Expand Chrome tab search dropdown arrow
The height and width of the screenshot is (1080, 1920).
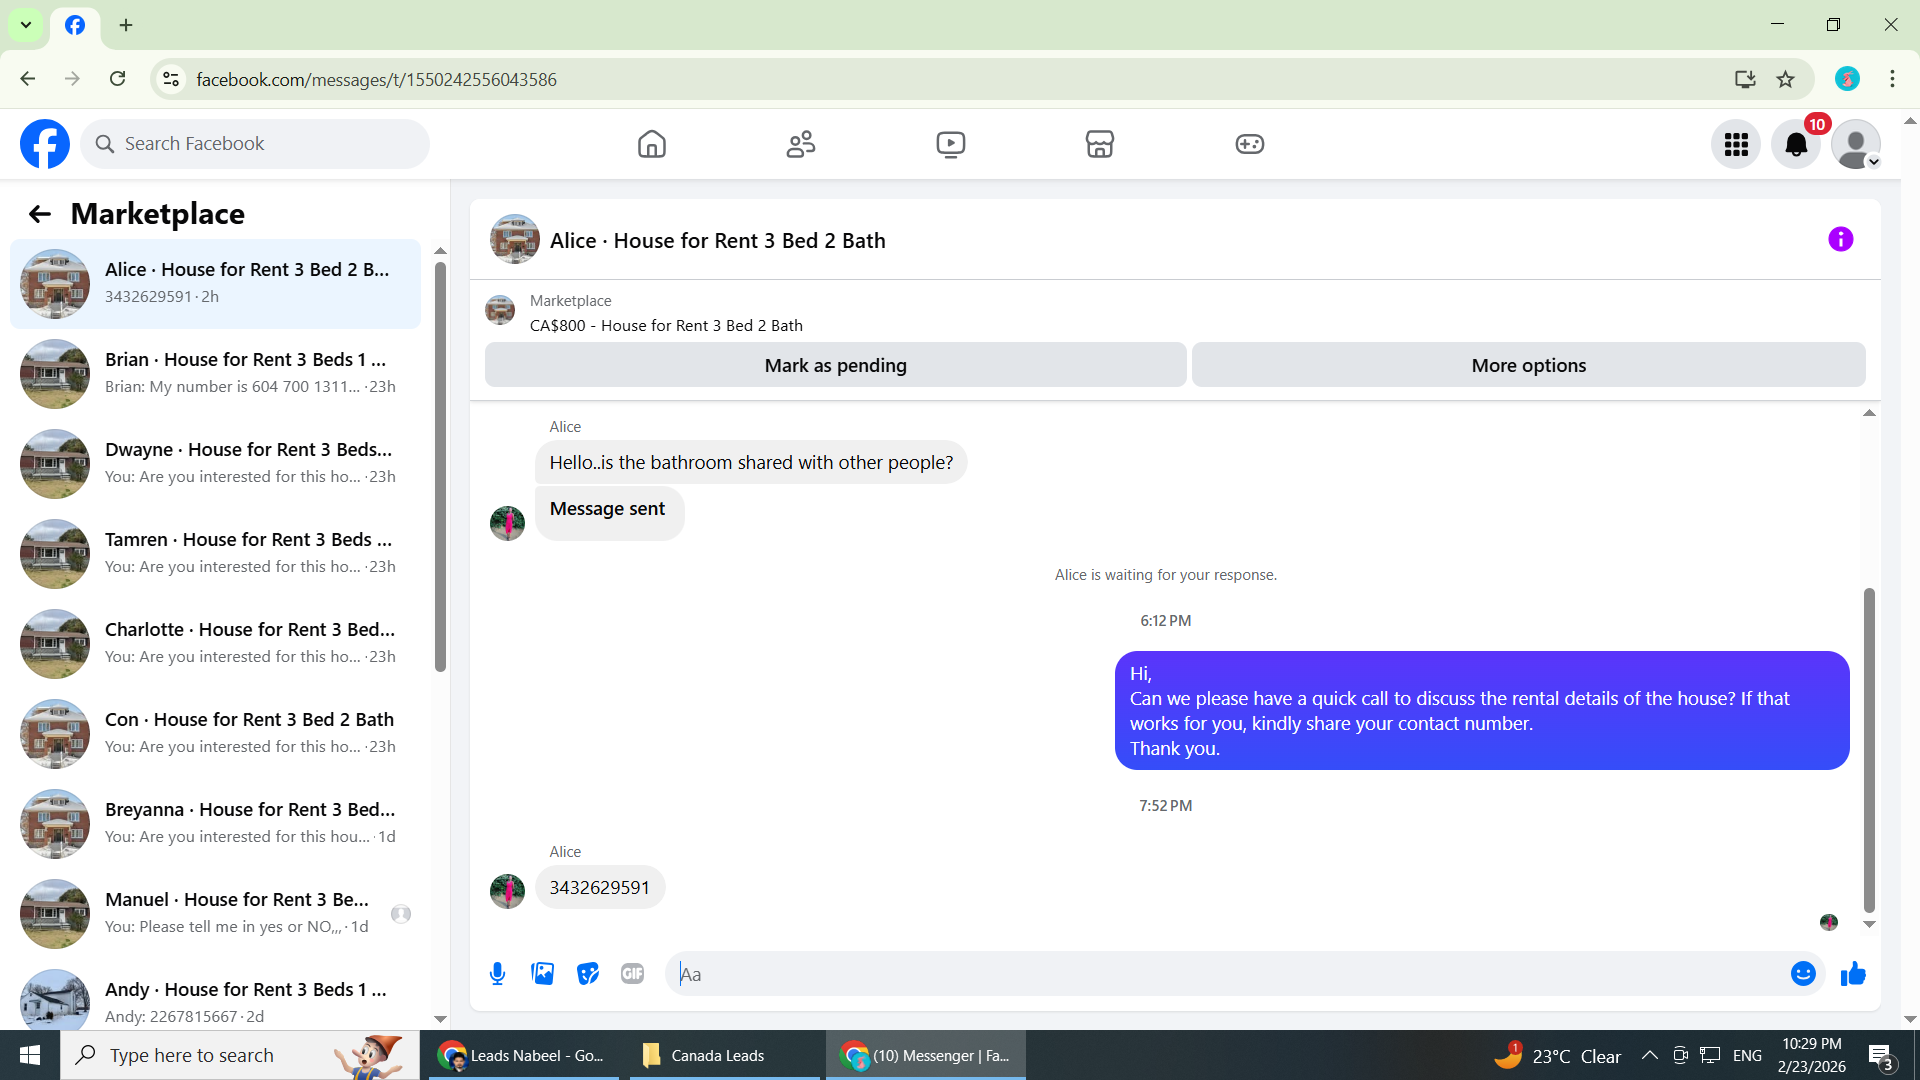point(26,25)
